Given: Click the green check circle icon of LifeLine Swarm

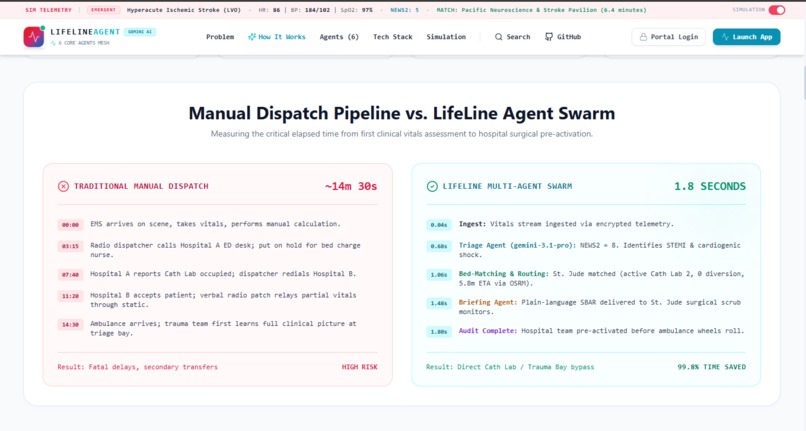Looking at the screenshot, I should (x=432, y=186).
